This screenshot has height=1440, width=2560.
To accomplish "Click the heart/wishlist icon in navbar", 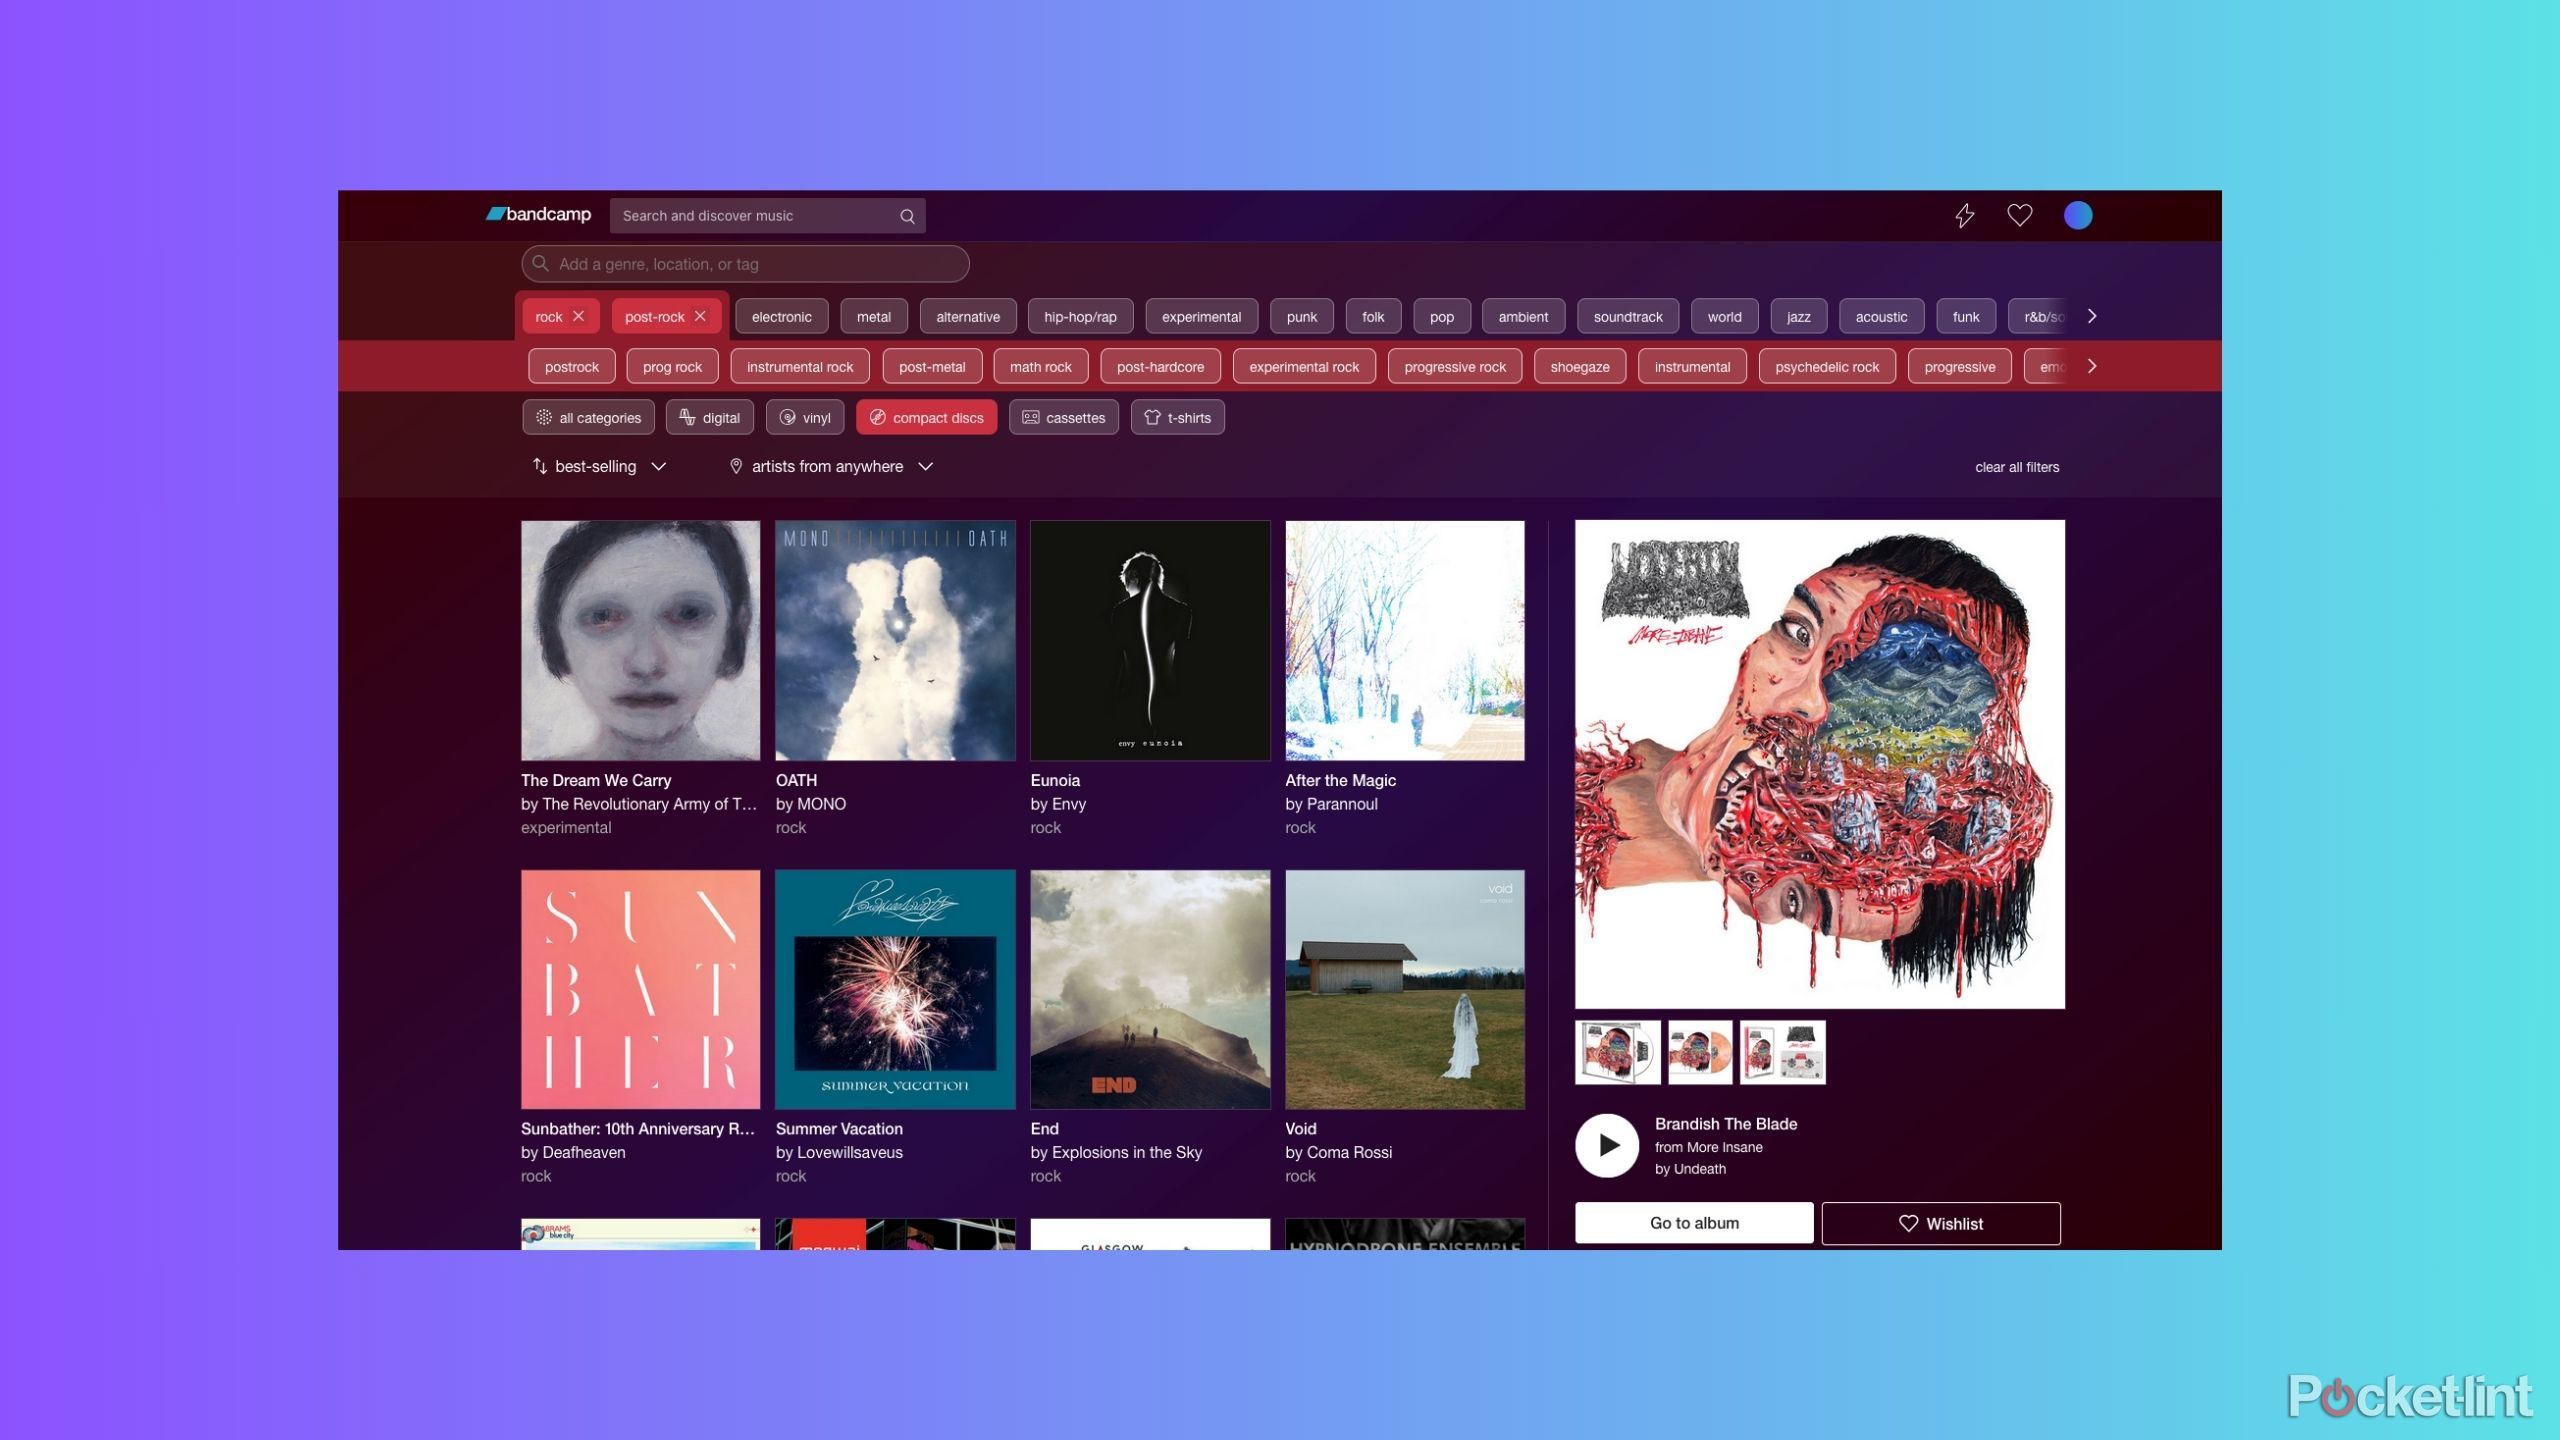I will (x=2018, y=215).
